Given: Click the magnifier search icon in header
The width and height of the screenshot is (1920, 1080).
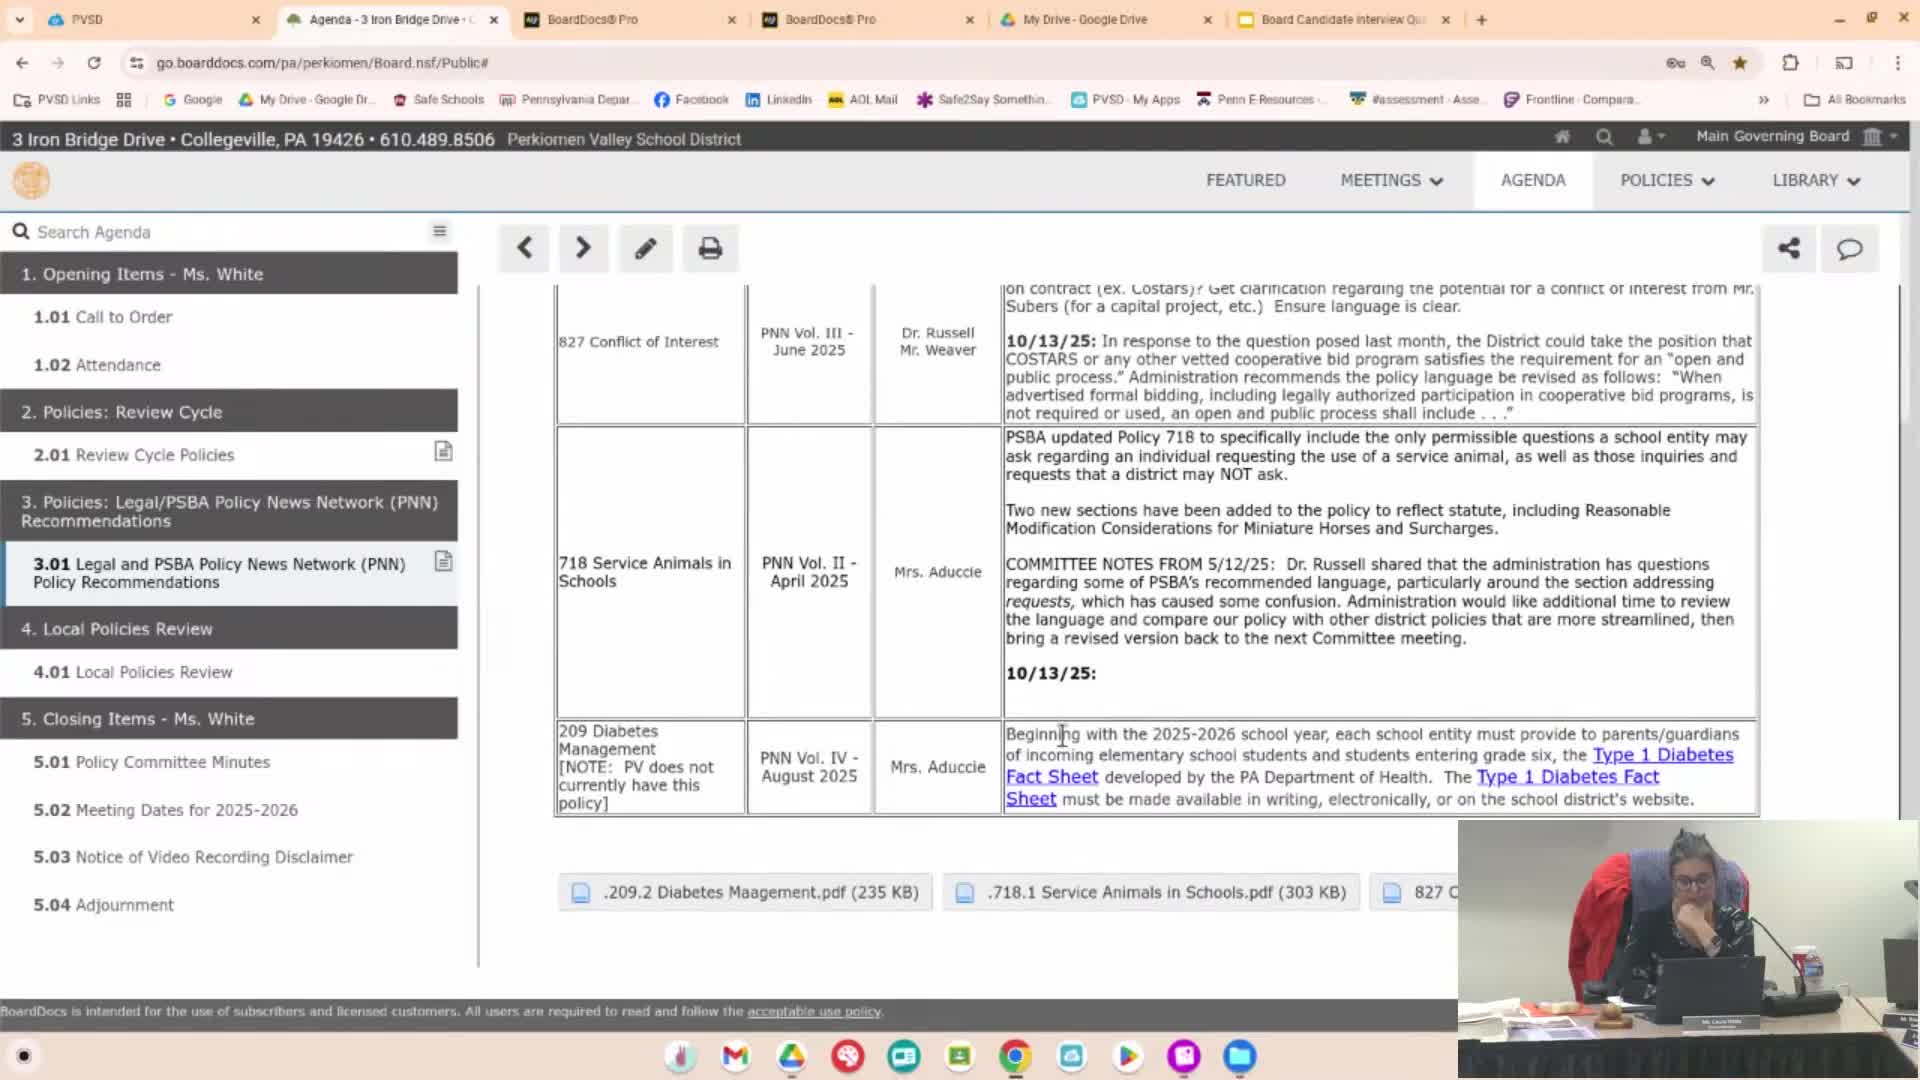Looking at the screenshot, I should 1604,137.
